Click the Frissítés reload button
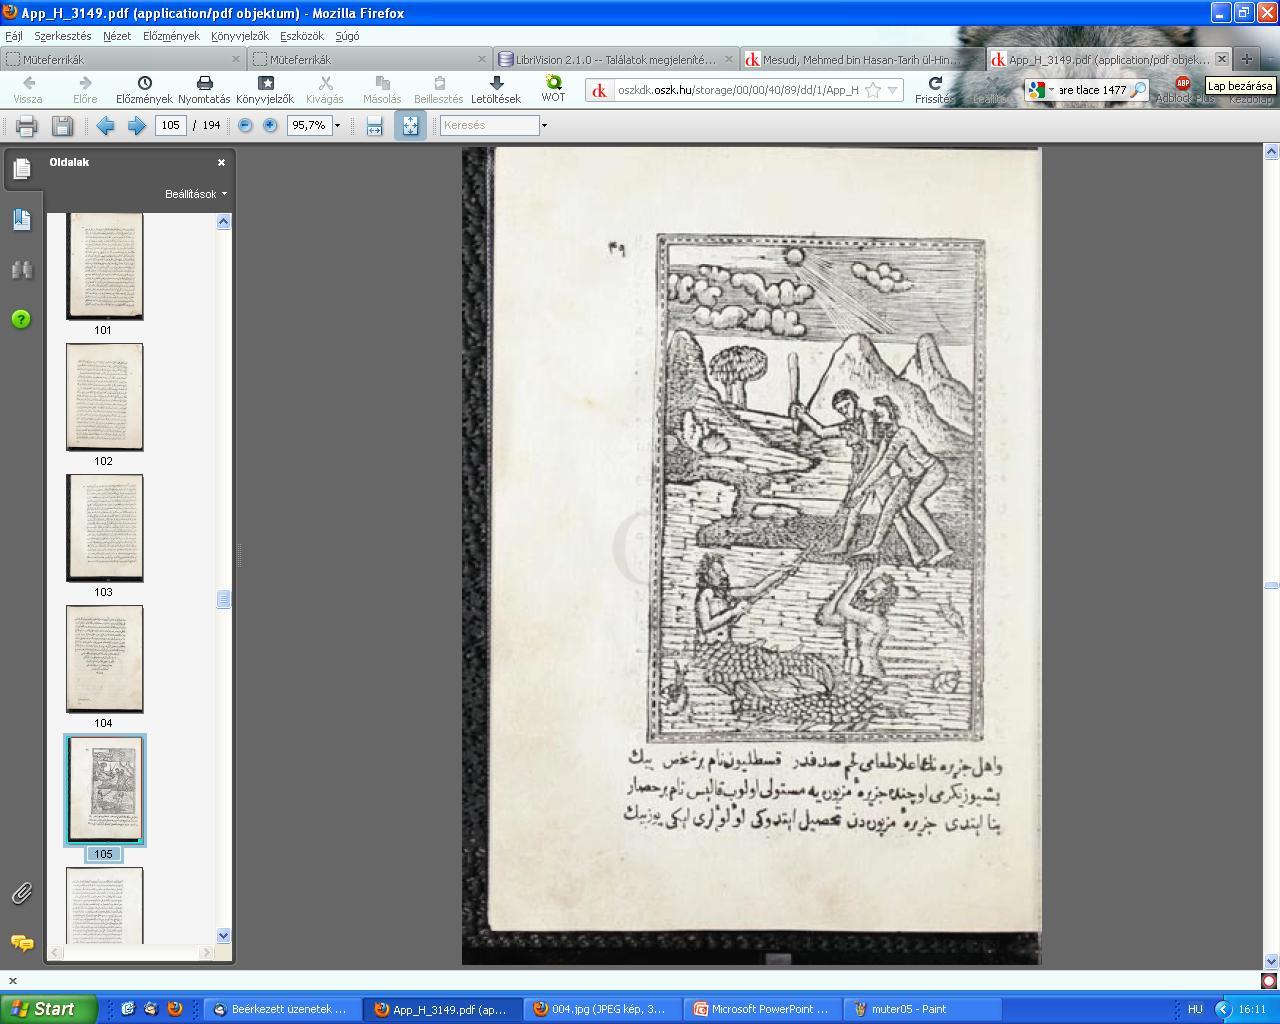1280x1024 pixels. (935, 89)
